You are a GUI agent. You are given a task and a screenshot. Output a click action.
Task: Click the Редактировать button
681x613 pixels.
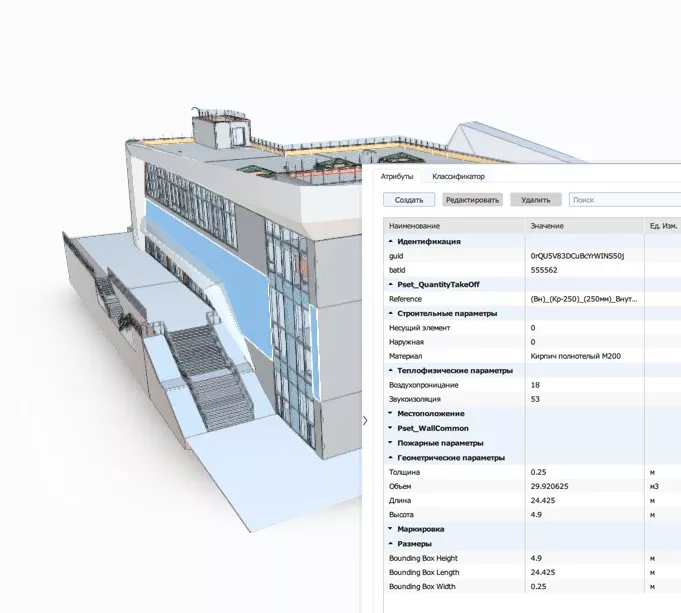(472, 200)
